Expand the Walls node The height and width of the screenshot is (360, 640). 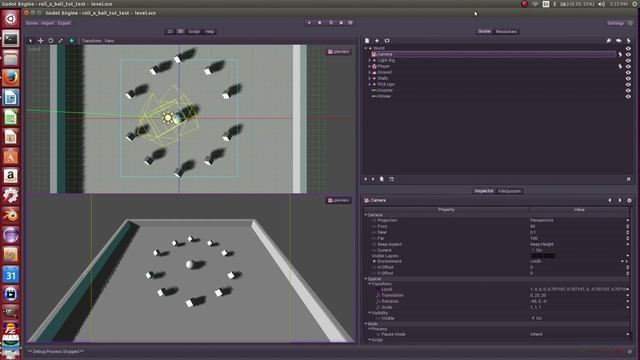(x=370, y=78)
